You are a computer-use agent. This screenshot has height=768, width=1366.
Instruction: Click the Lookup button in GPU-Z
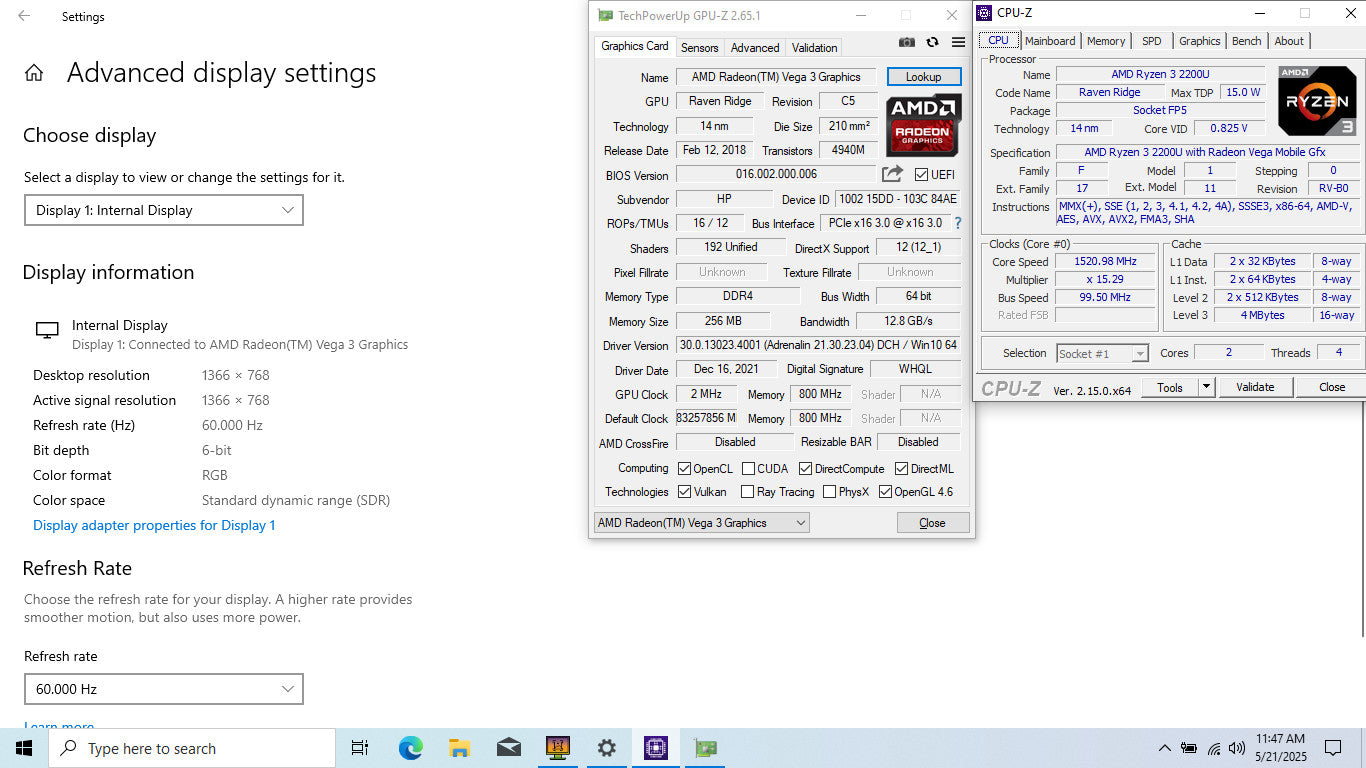tap(923, 77)
